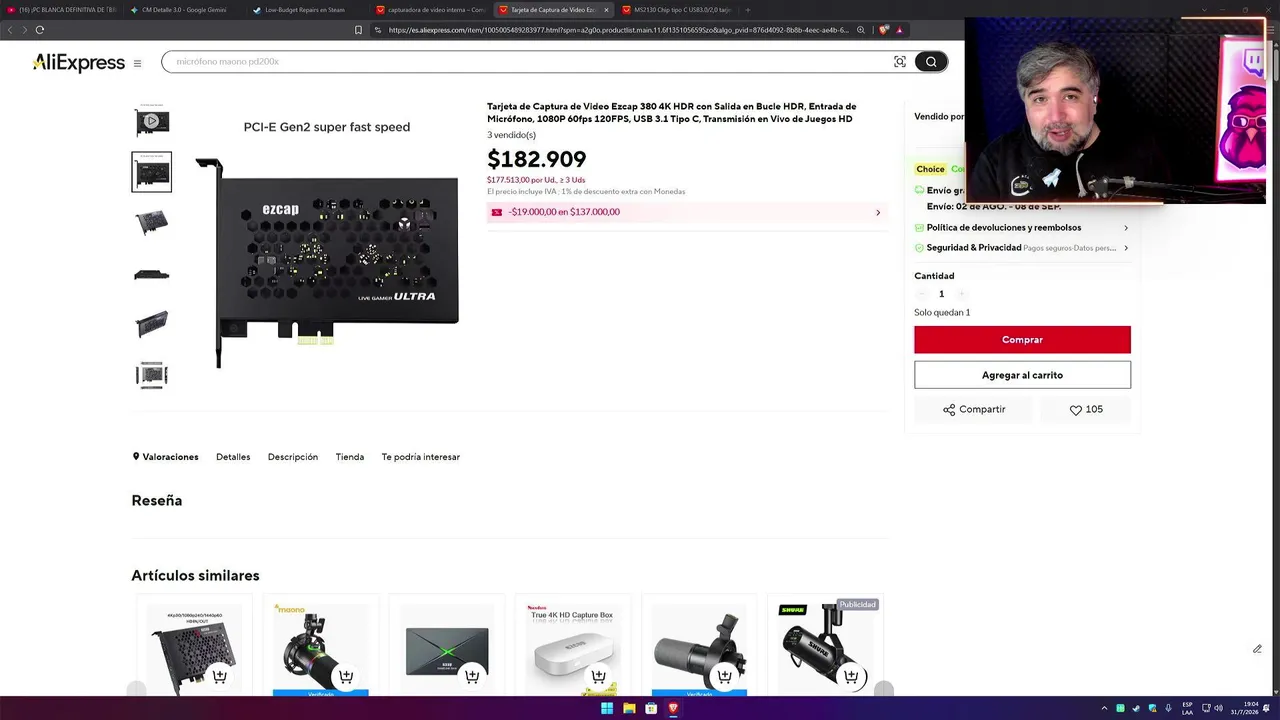Click the pencil edit icon near the scrollbar
The image size is (1280, 720).
tap(1257, 649)
